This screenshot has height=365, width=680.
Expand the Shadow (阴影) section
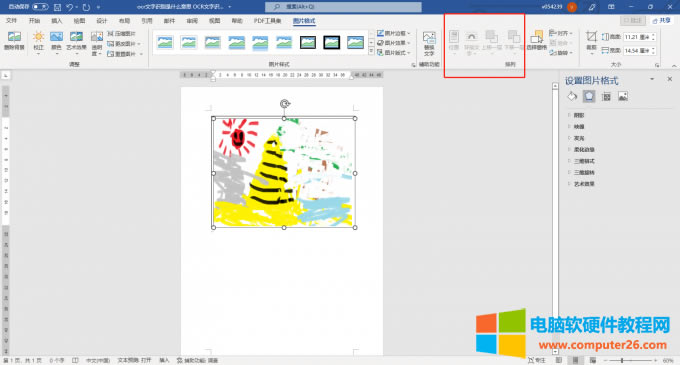(579, 115)
